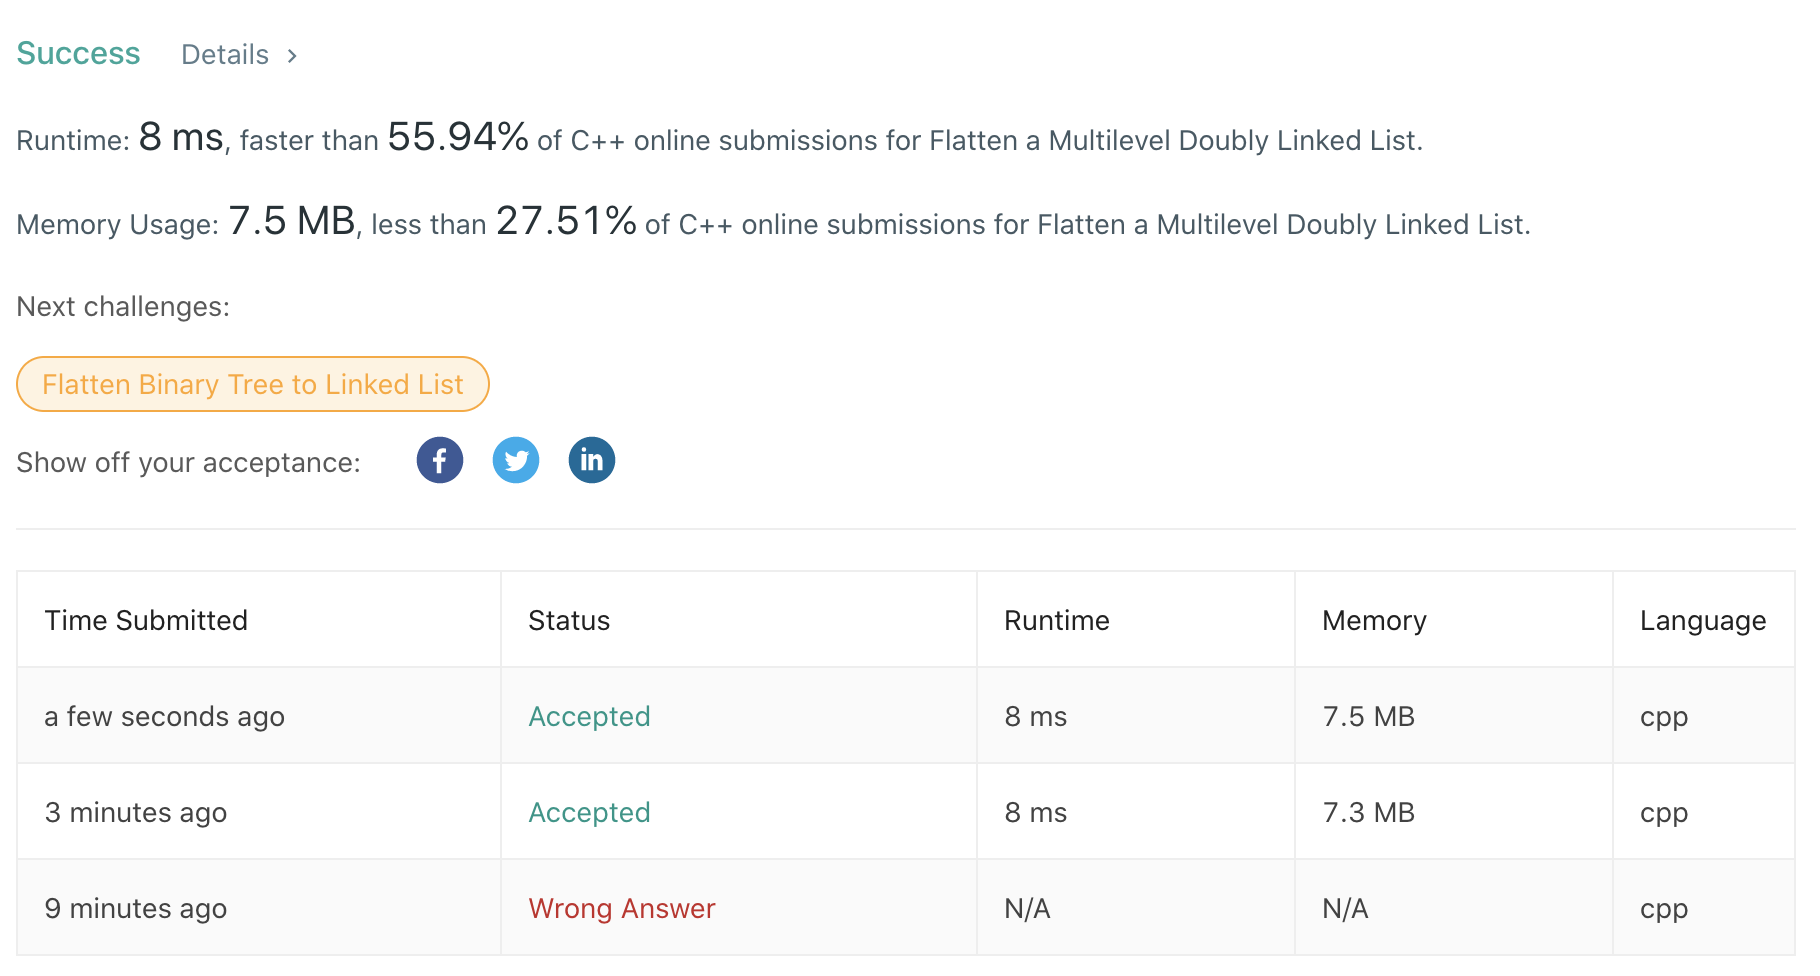Screen dimensions: 1820x976
Task: Share acceptance on Twitter
Action: [x=516, y=461]
